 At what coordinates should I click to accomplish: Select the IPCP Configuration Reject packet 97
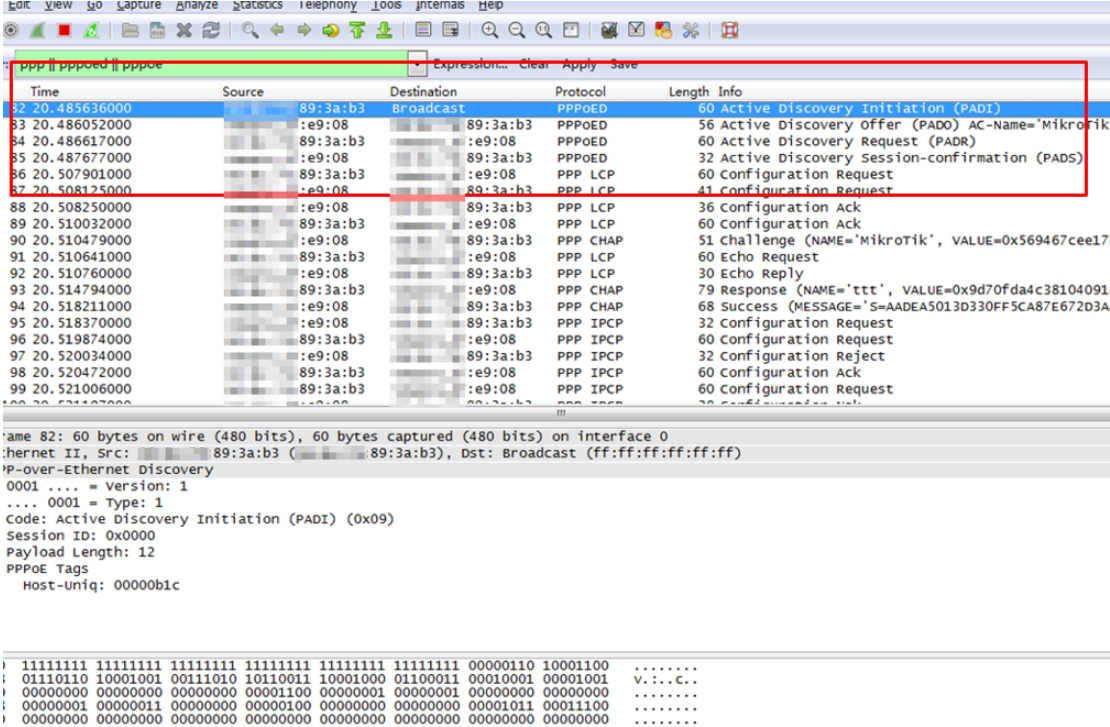556,356
